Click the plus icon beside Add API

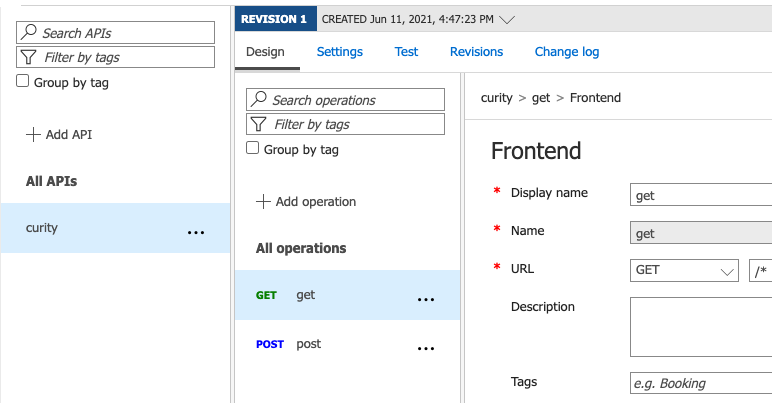pos(33,134)
